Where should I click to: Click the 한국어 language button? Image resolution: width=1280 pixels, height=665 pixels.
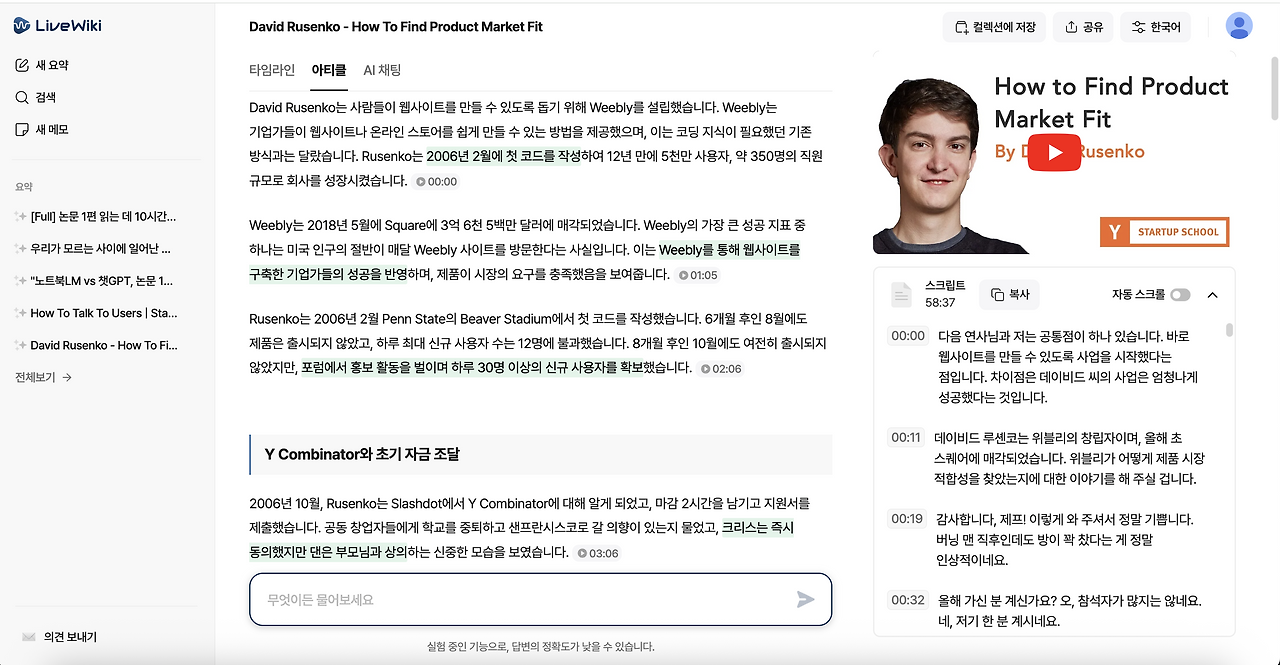(x=1155, y=27)
